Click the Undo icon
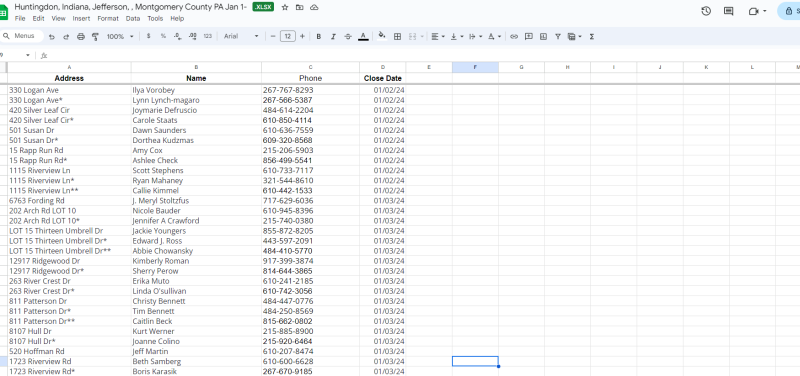The image size is (800, 376). [52, 37]
